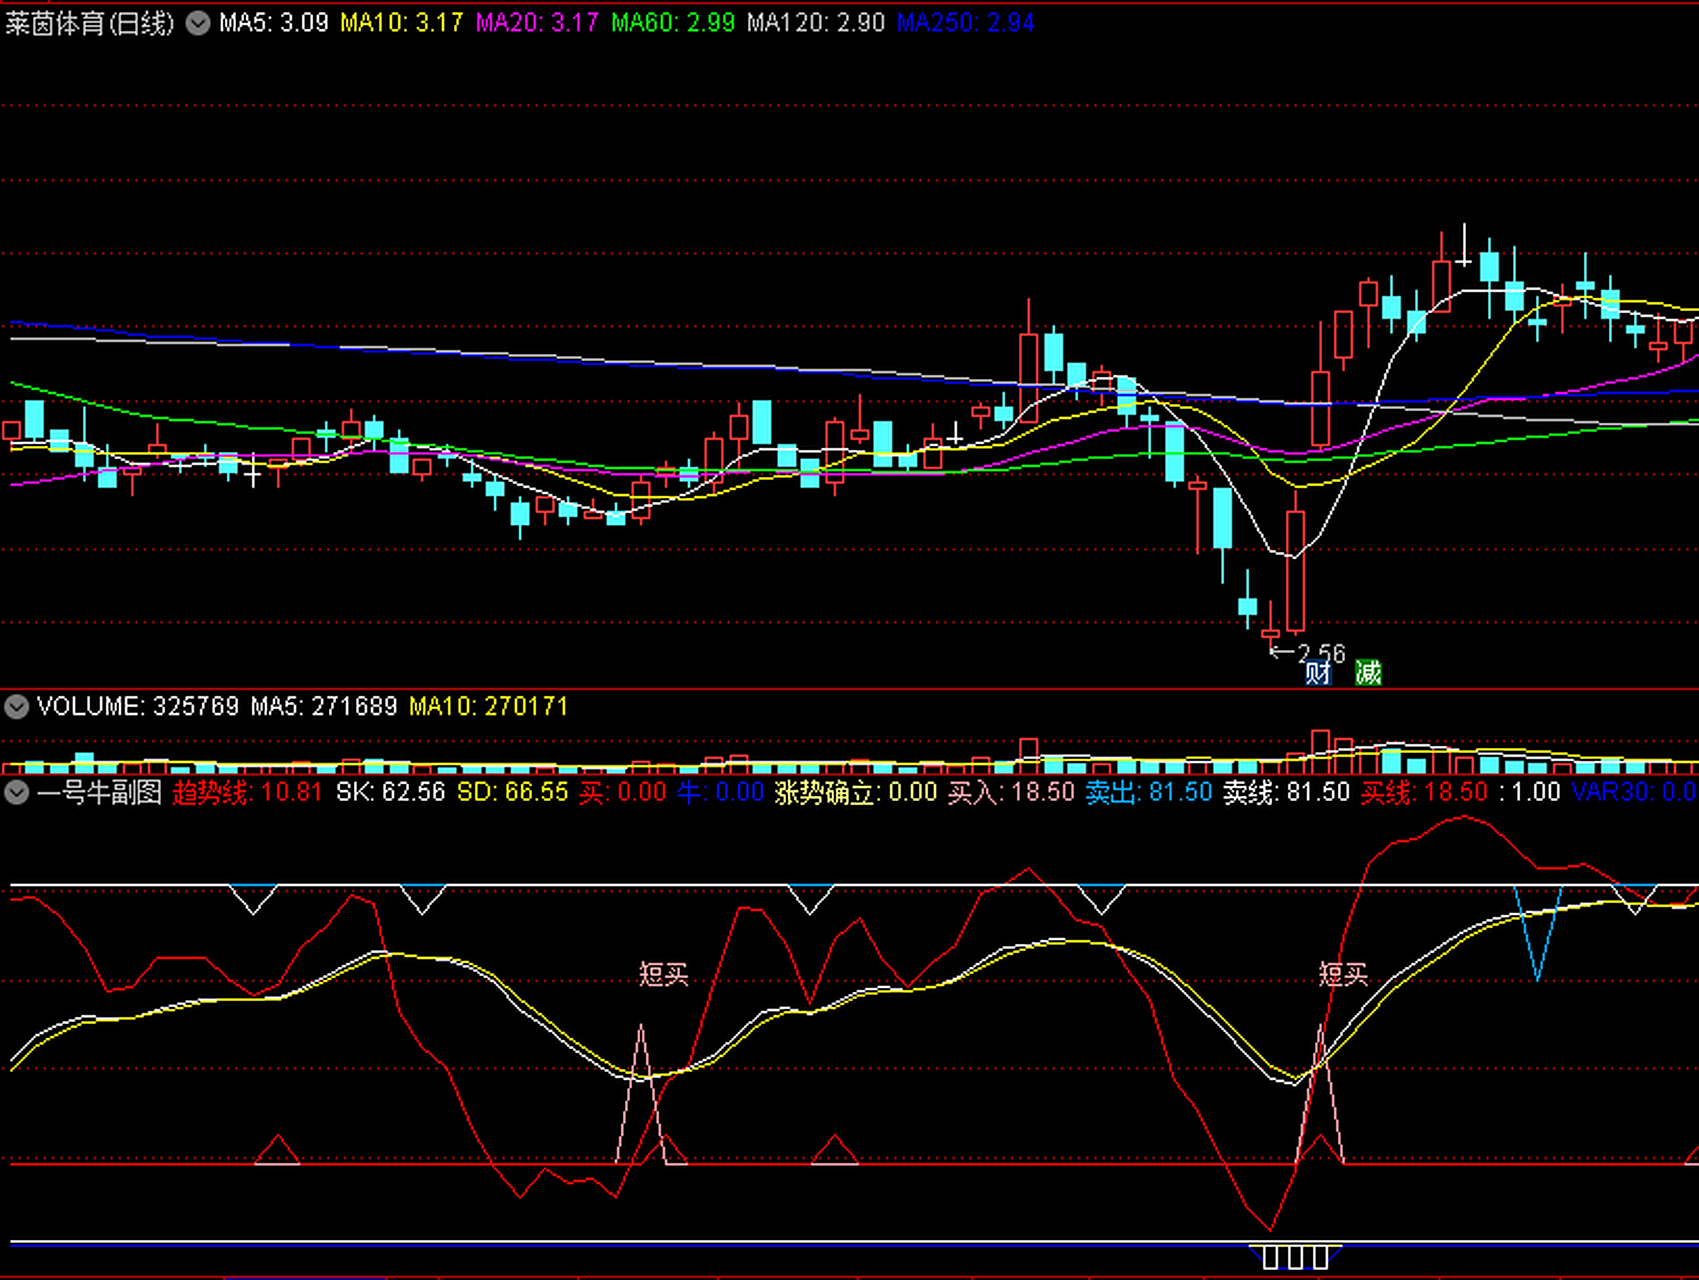Click the green 减 marker icon
Screen dimensions: 1699x1280
(x=1368, y=673)
